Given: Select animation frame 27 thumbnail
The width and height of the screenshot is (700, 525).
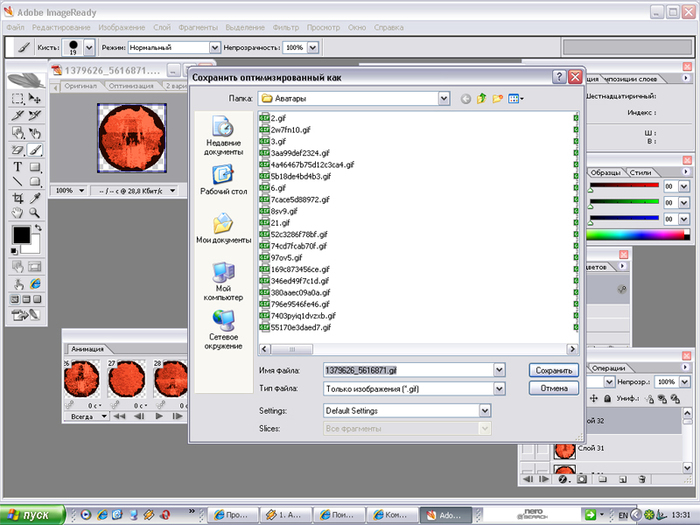Looking at the screenshot, I should pos(126,379).
